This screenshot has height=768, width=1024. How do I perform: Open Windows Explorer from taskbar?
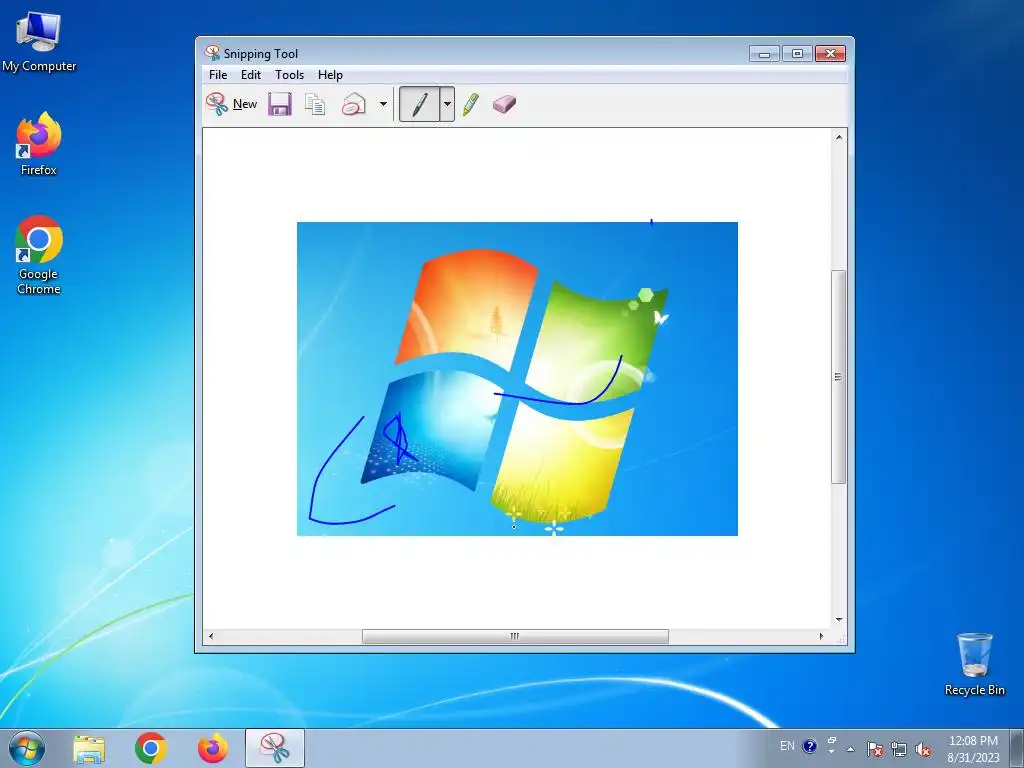click(89, 748)
